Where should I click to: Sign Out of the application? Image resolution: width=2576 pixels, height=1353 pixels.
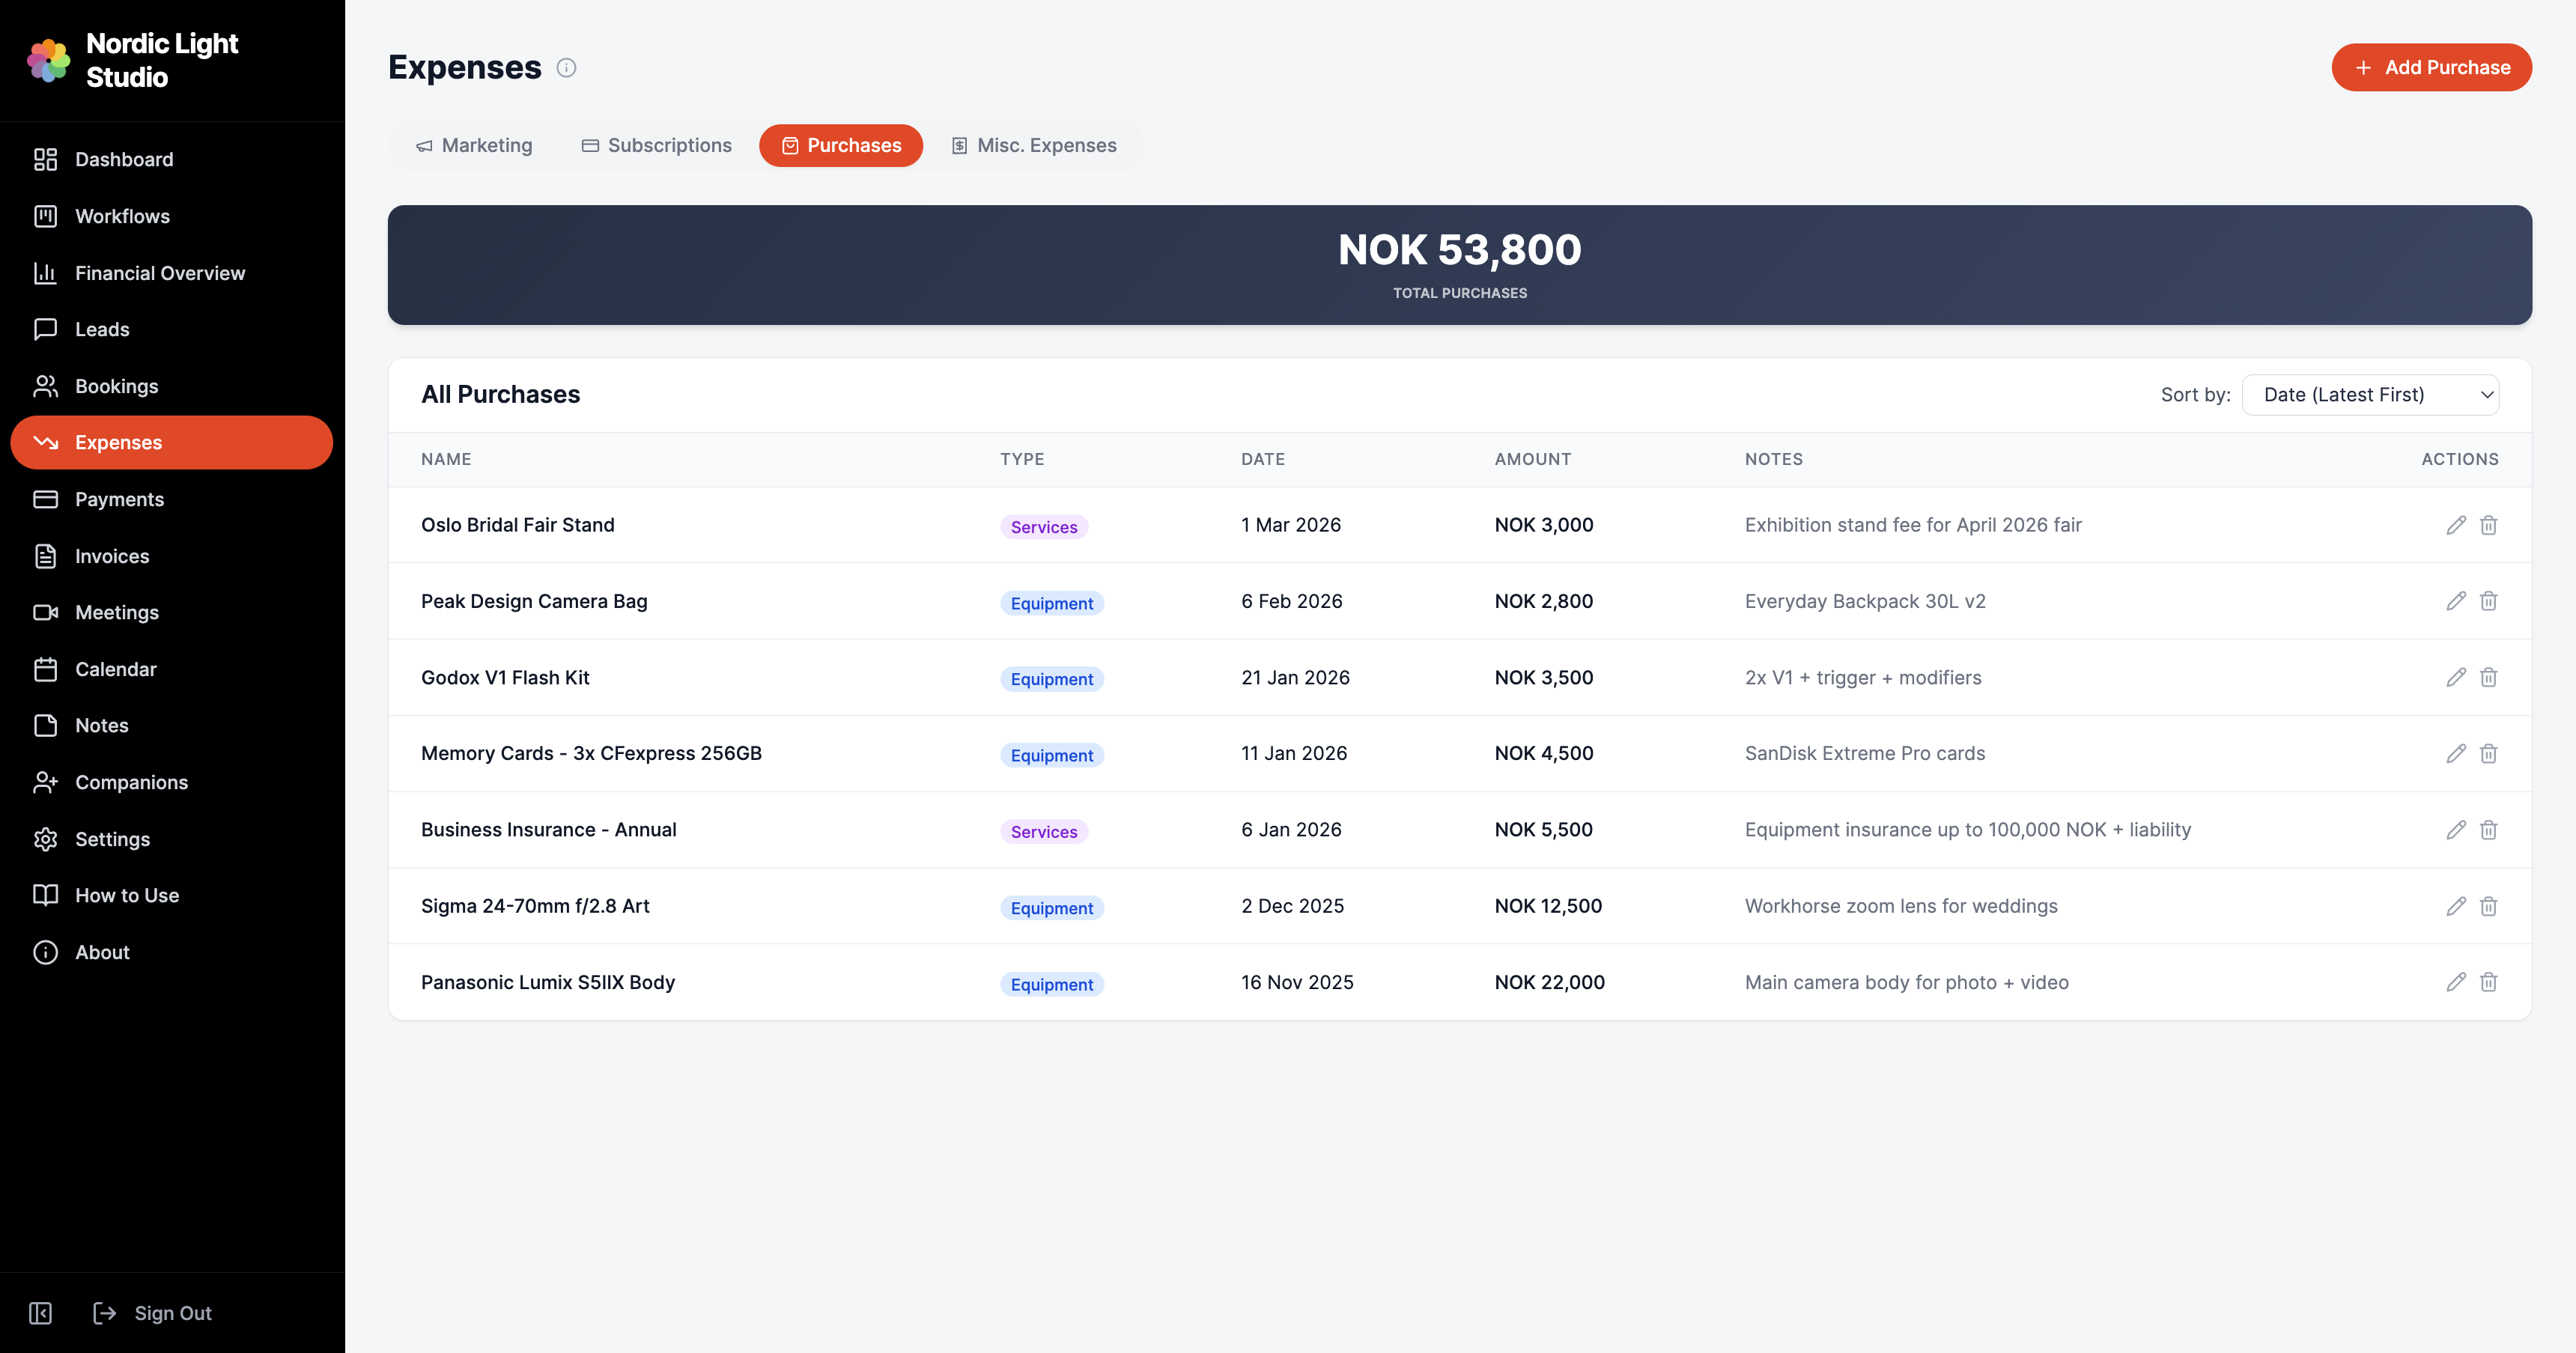[x=153, y=1313]
